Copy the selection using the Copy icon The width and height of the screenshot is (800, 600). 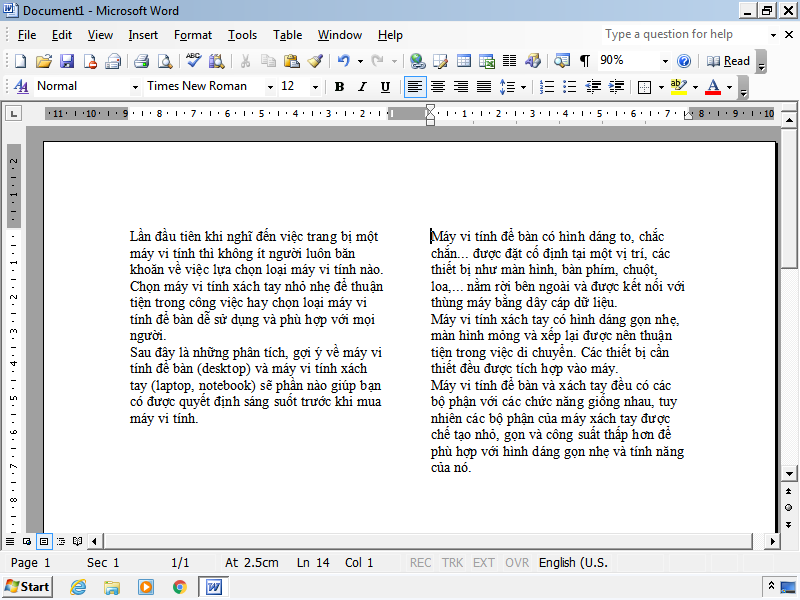point(268,61)
